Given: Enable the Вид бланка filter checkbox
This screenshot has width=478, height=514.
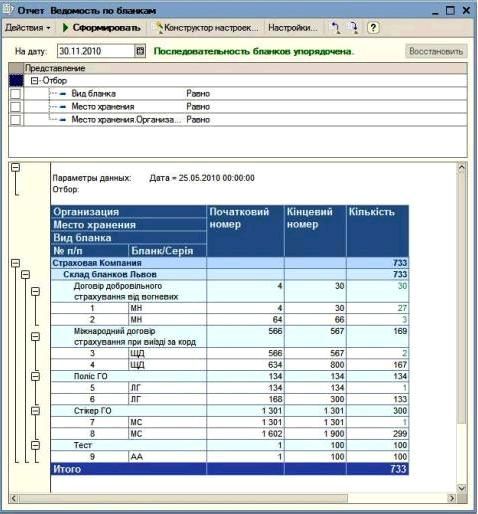Looking at the screenshot, I should [x=16, y=94].
